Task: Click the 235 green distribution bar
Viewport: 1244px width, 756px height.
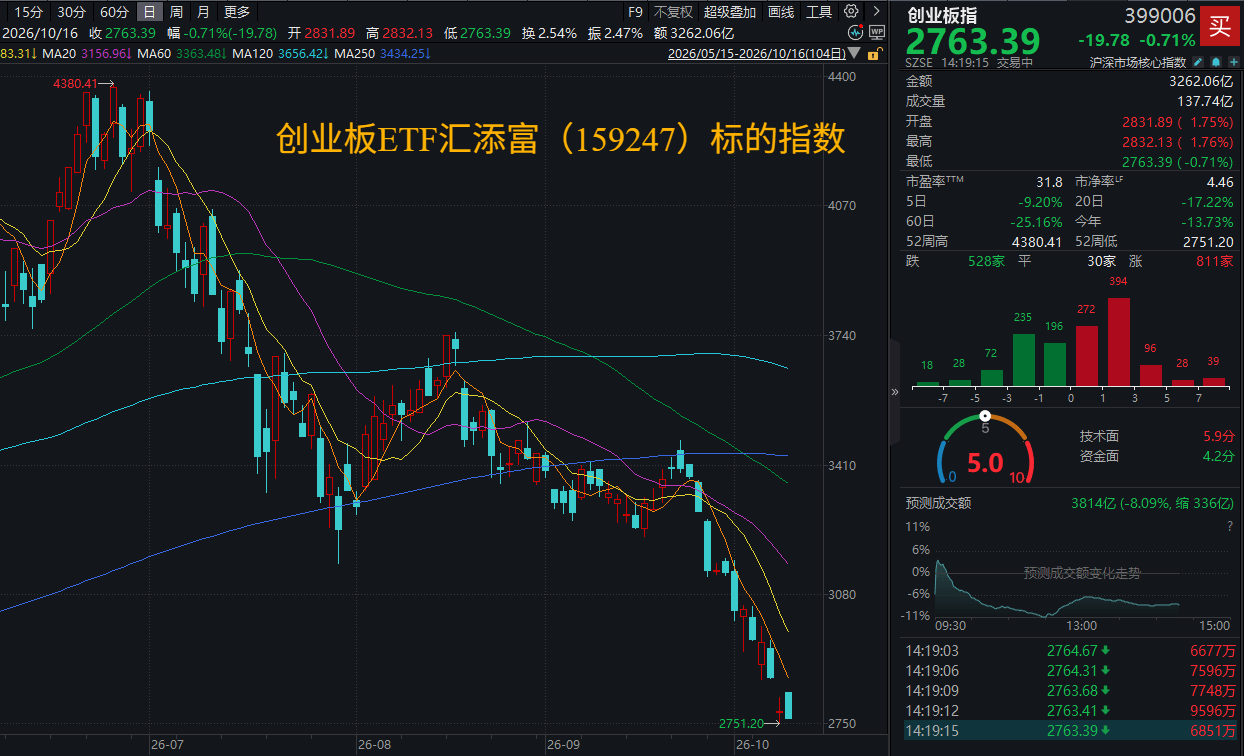Action: 1023,359
